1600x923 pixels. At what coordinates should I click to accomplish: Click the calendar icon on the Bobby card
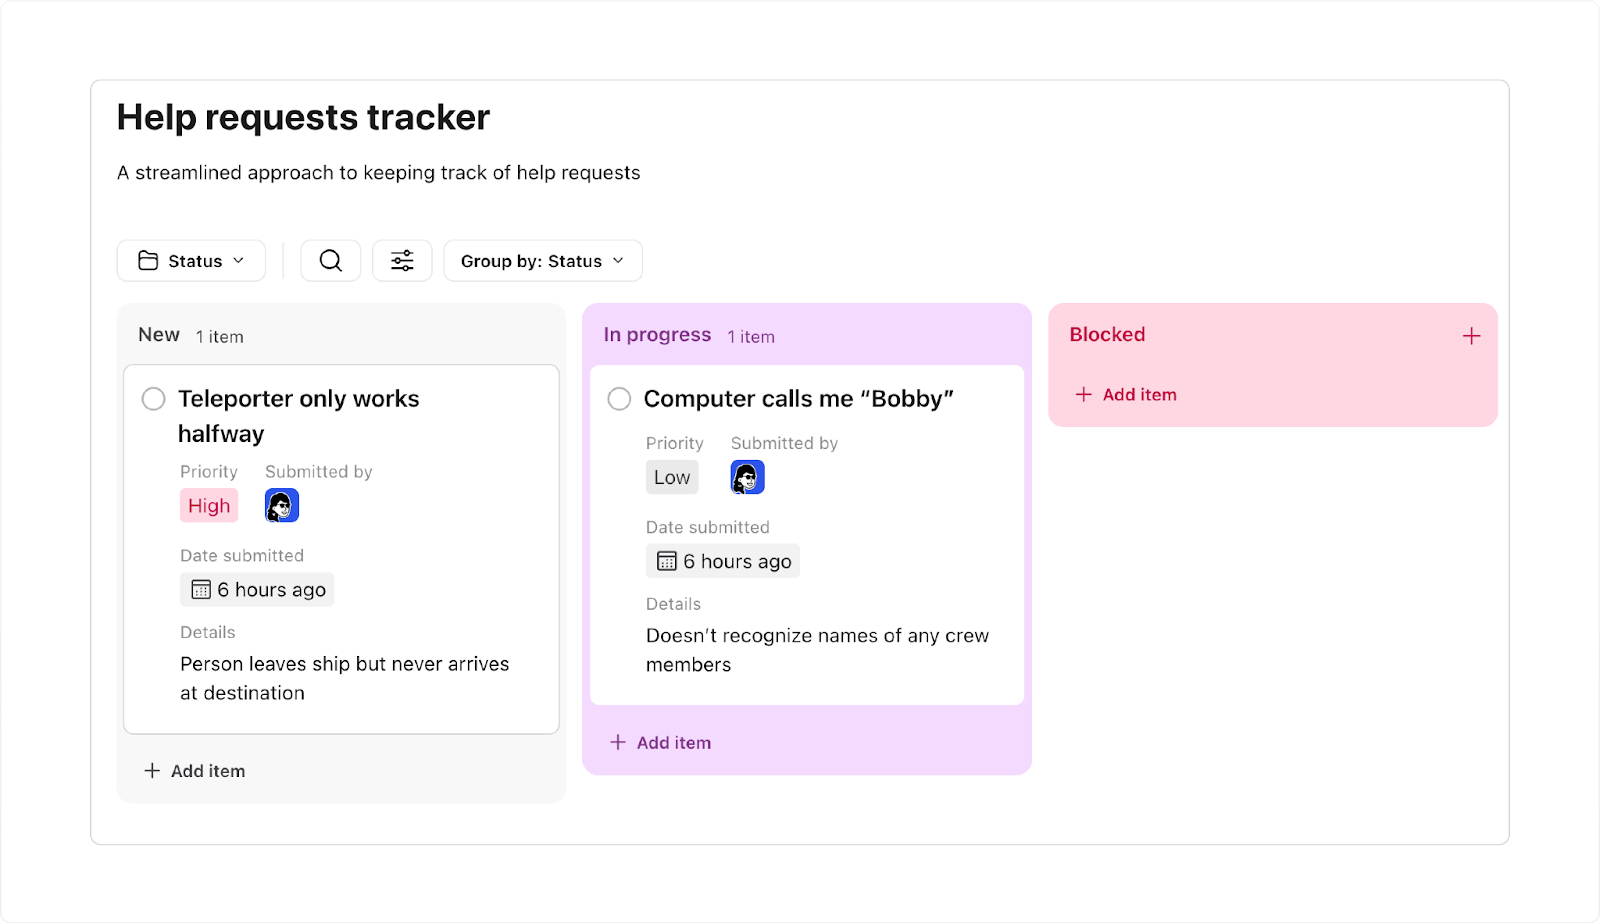(666, 561)
